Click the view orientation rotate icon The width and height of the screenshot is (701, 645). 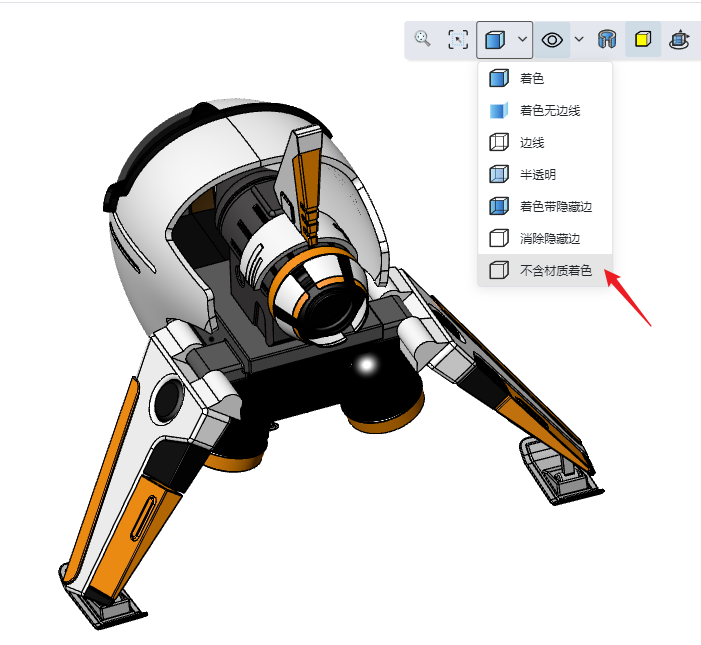click(x=679, y=39)
